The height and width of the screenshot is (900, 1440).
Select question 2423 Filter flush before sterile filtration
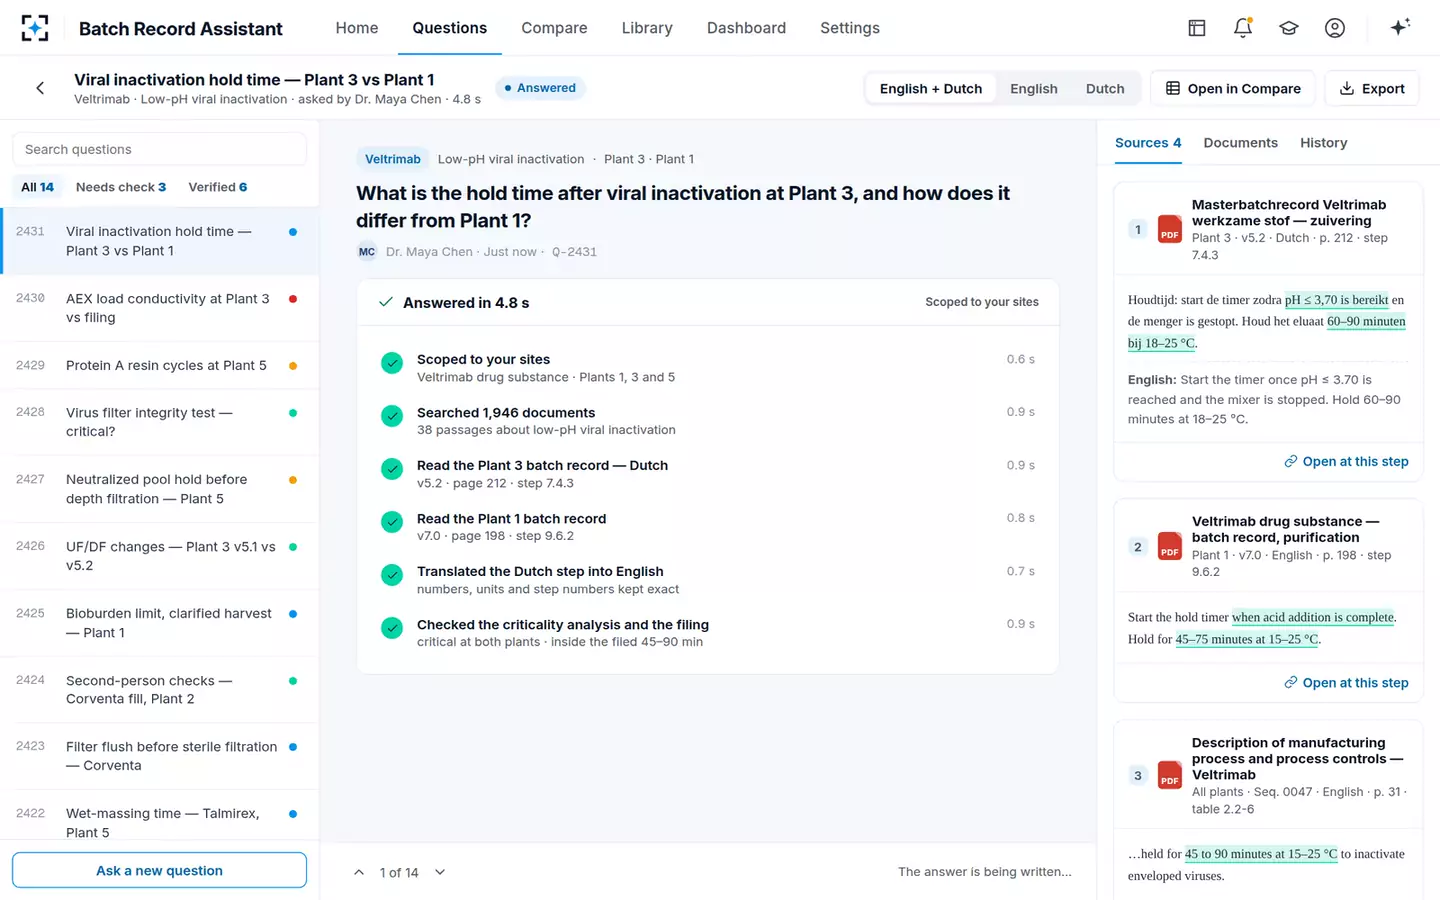coord(160,756)
